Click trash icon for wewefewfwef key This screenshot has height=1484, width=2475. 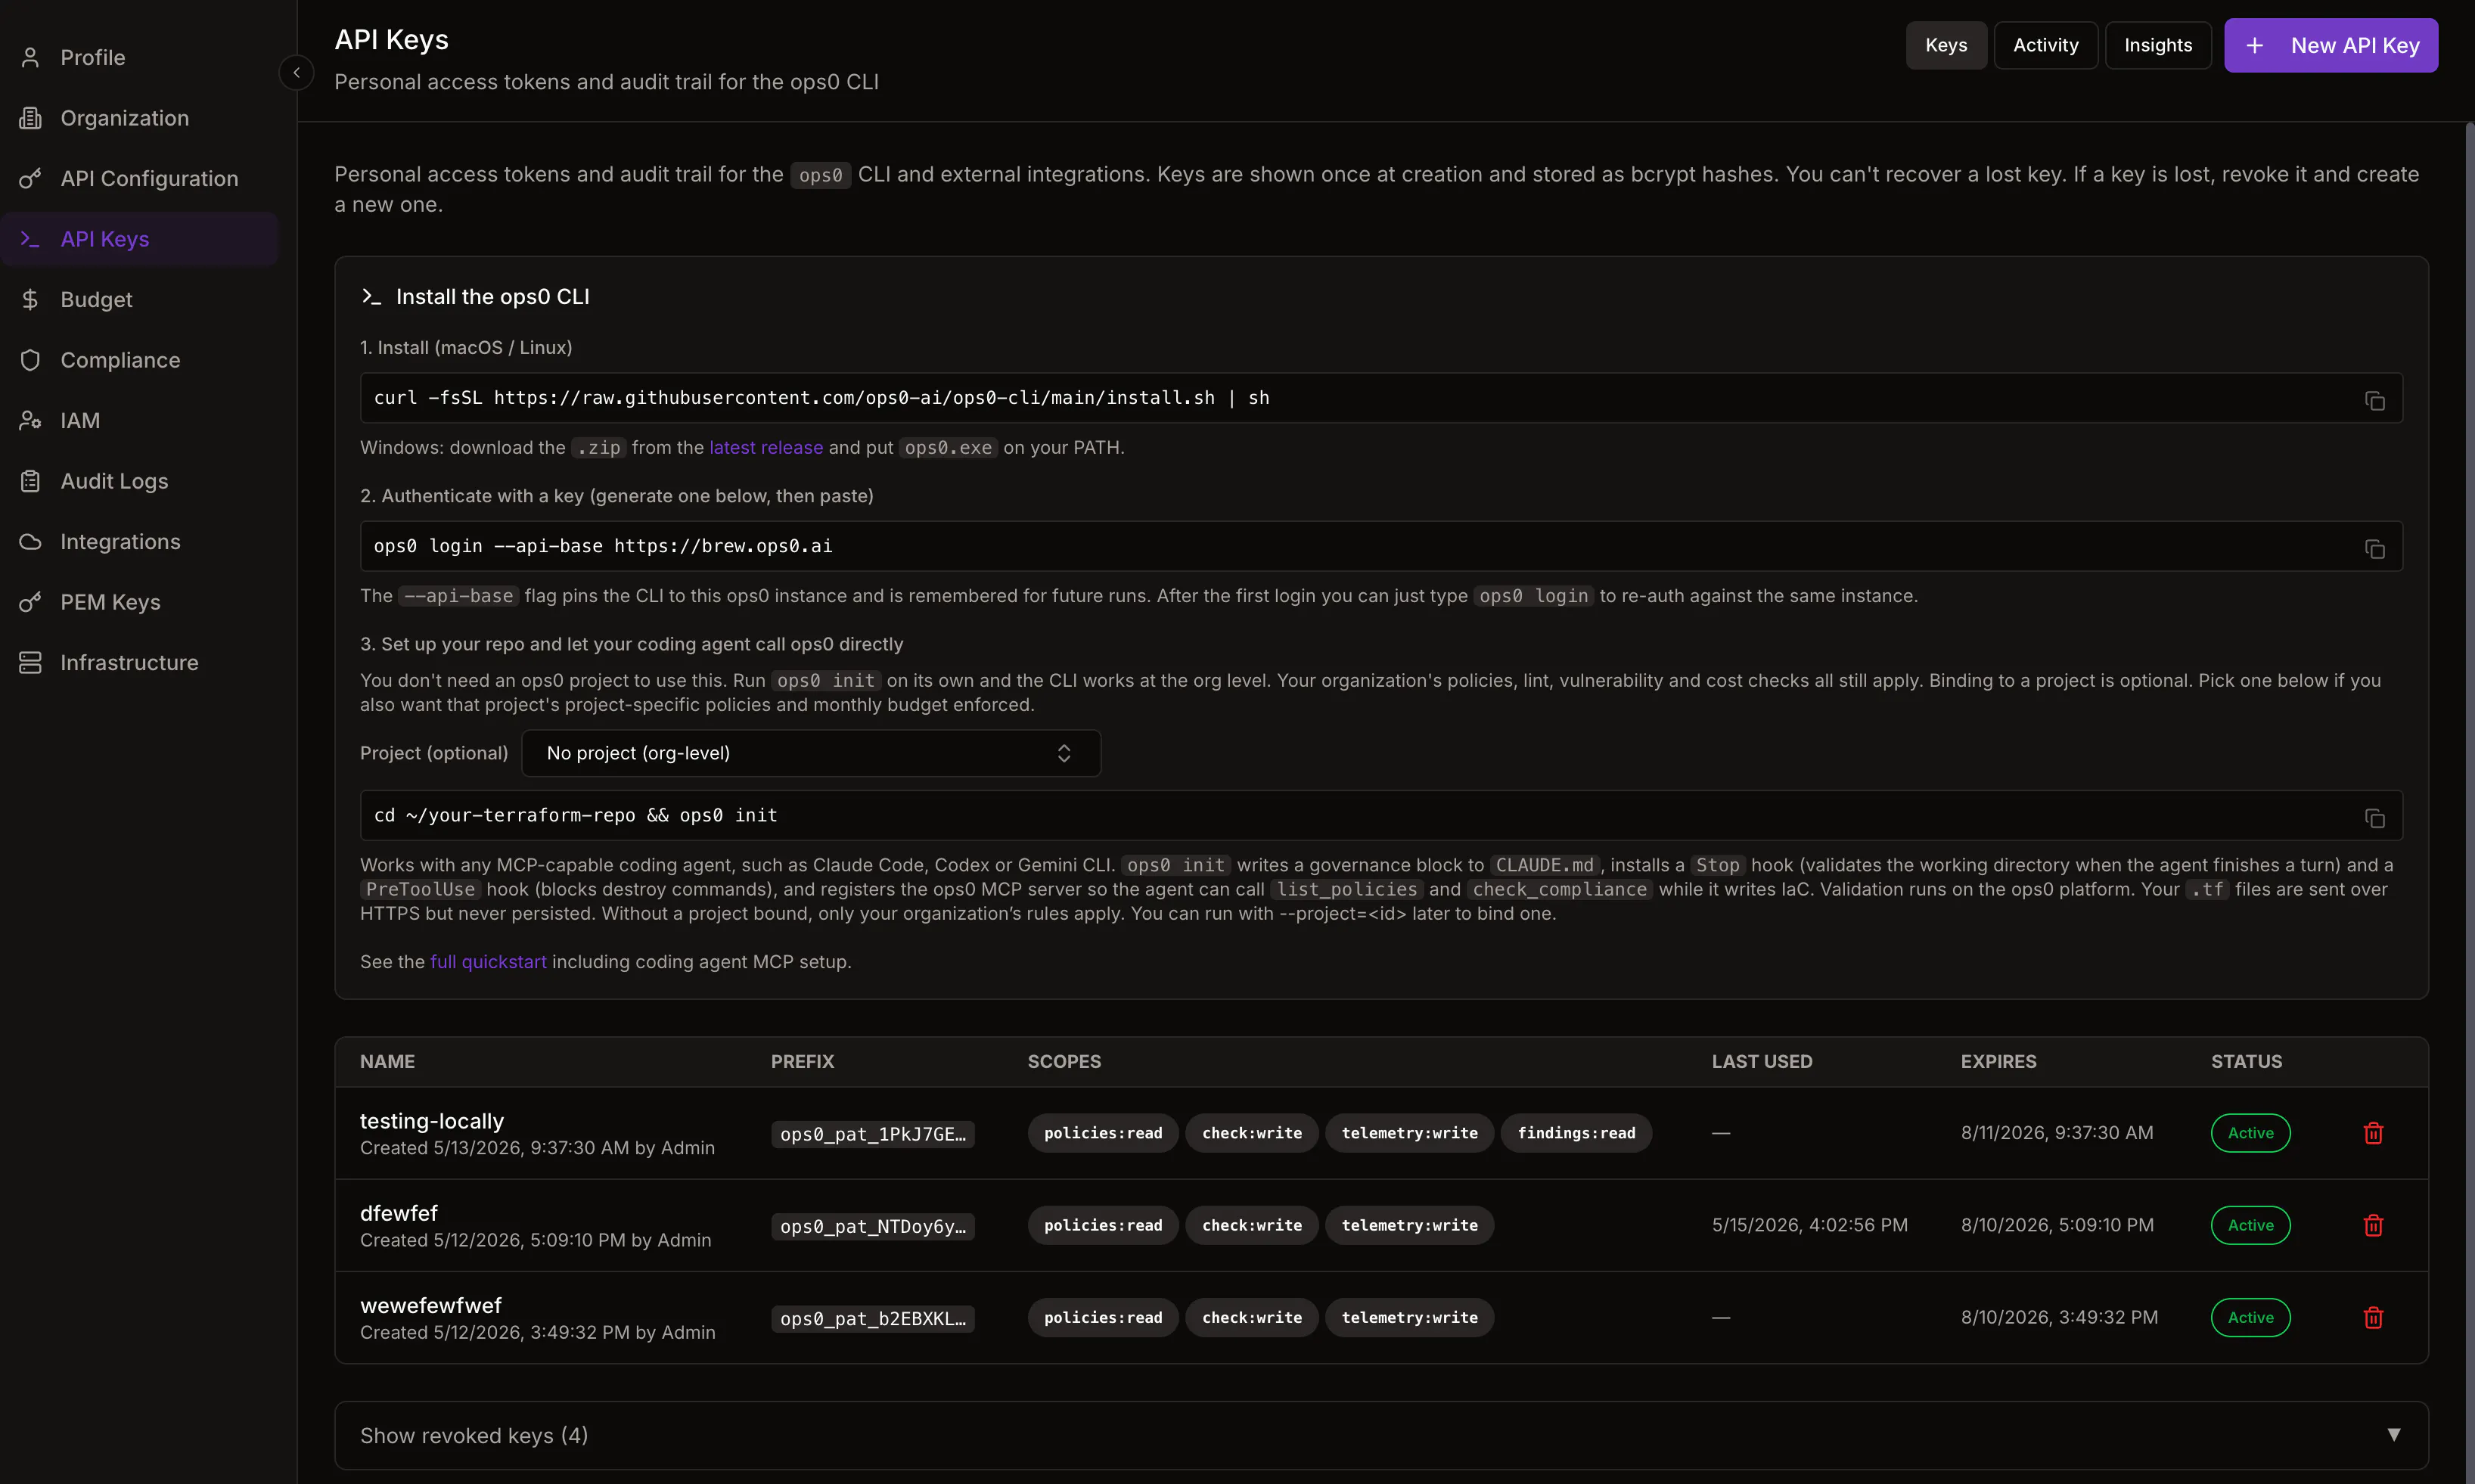2373,1318
